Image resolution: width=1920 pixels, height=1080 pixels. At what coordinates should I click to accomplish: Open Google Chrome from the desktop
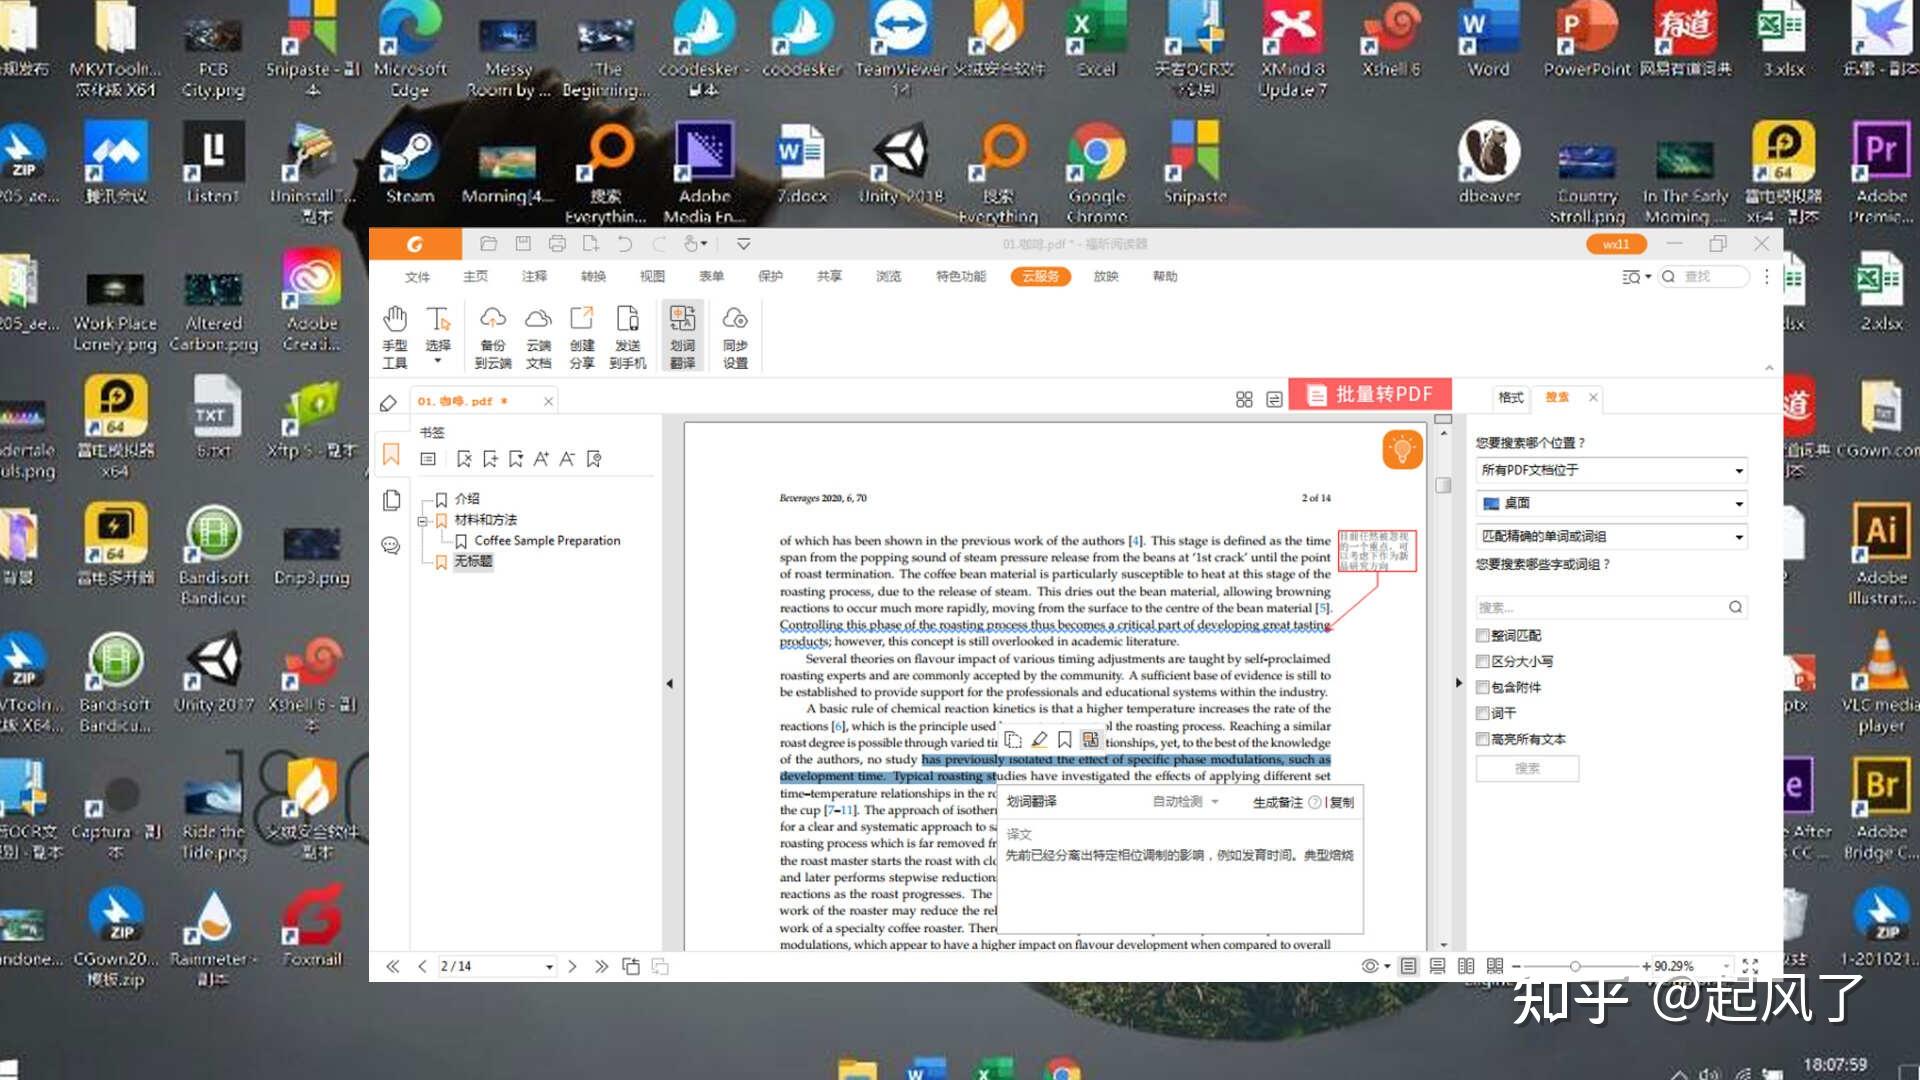[1097, 171]
